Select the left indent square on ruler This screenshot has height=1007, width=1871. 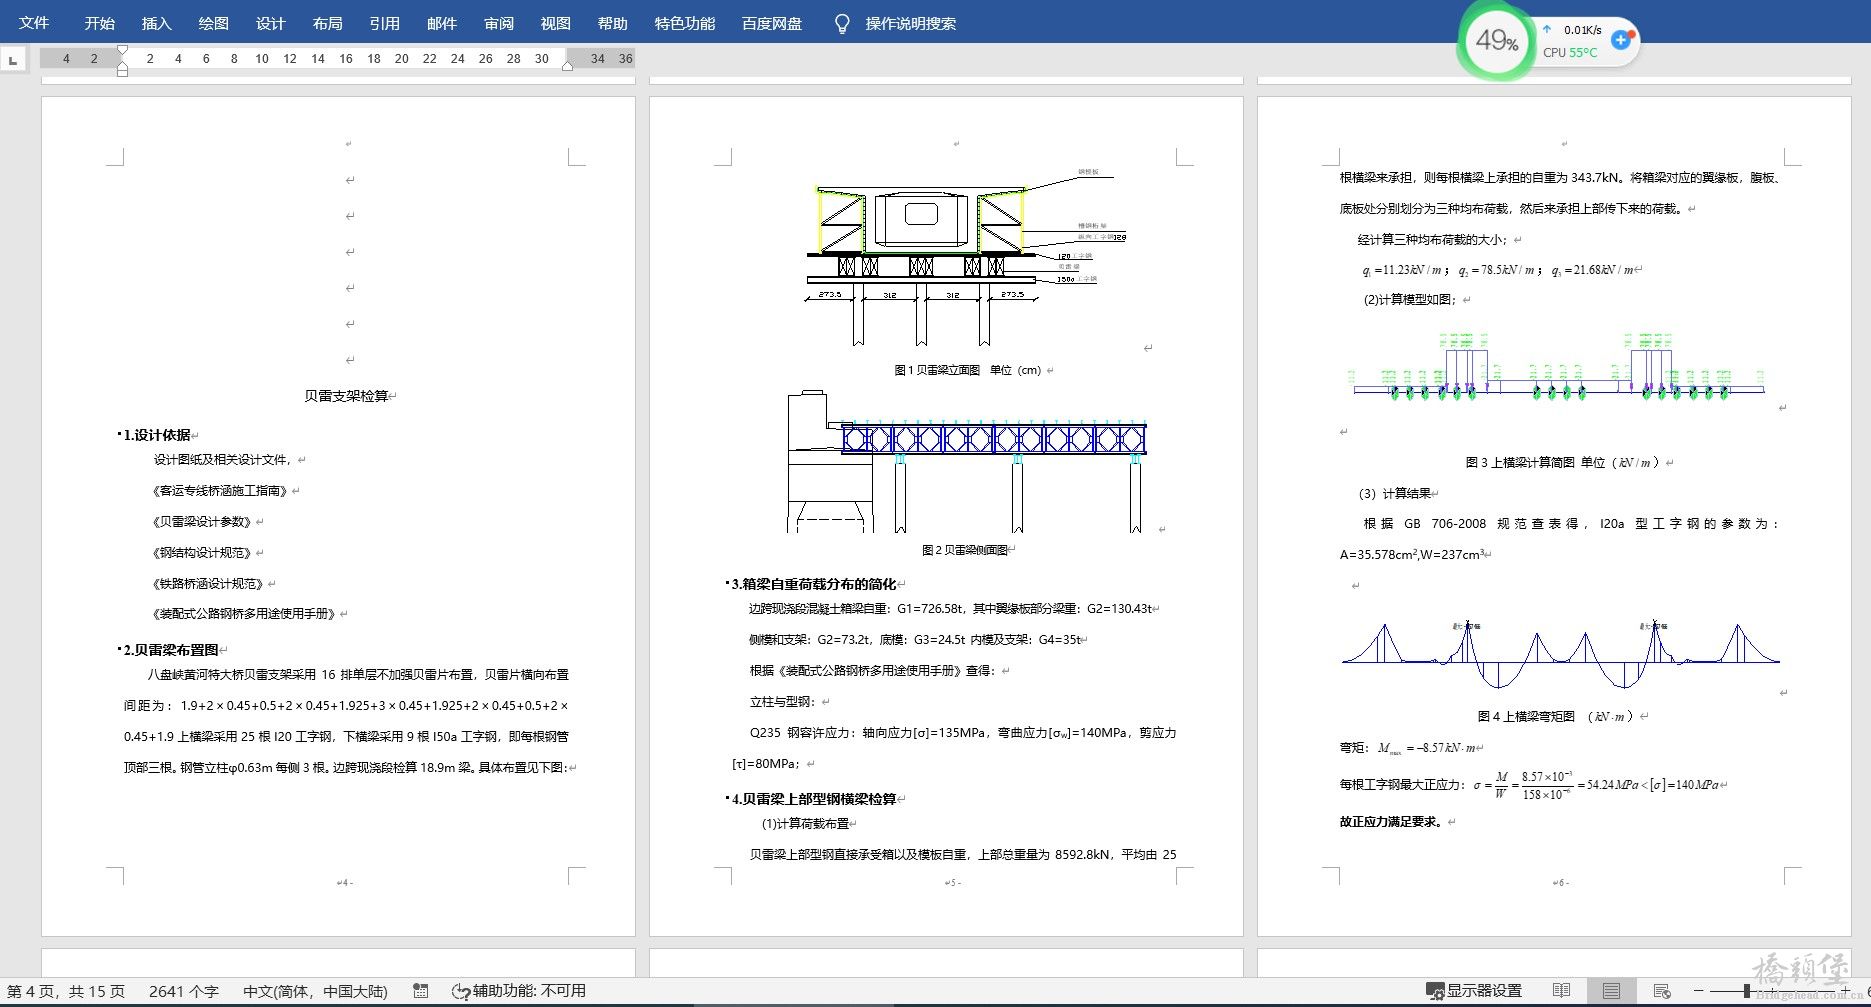(122, 71)
